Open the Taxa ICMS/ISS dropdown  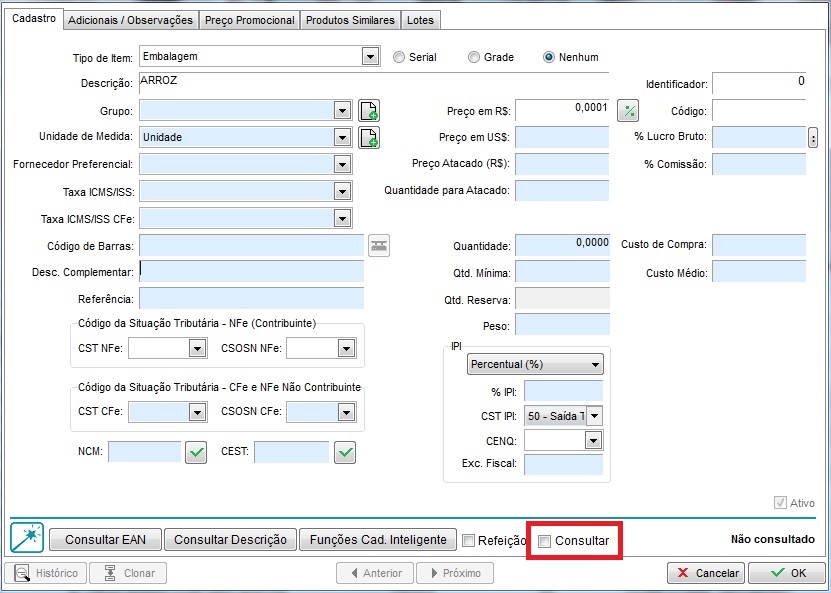click(342, 191)
